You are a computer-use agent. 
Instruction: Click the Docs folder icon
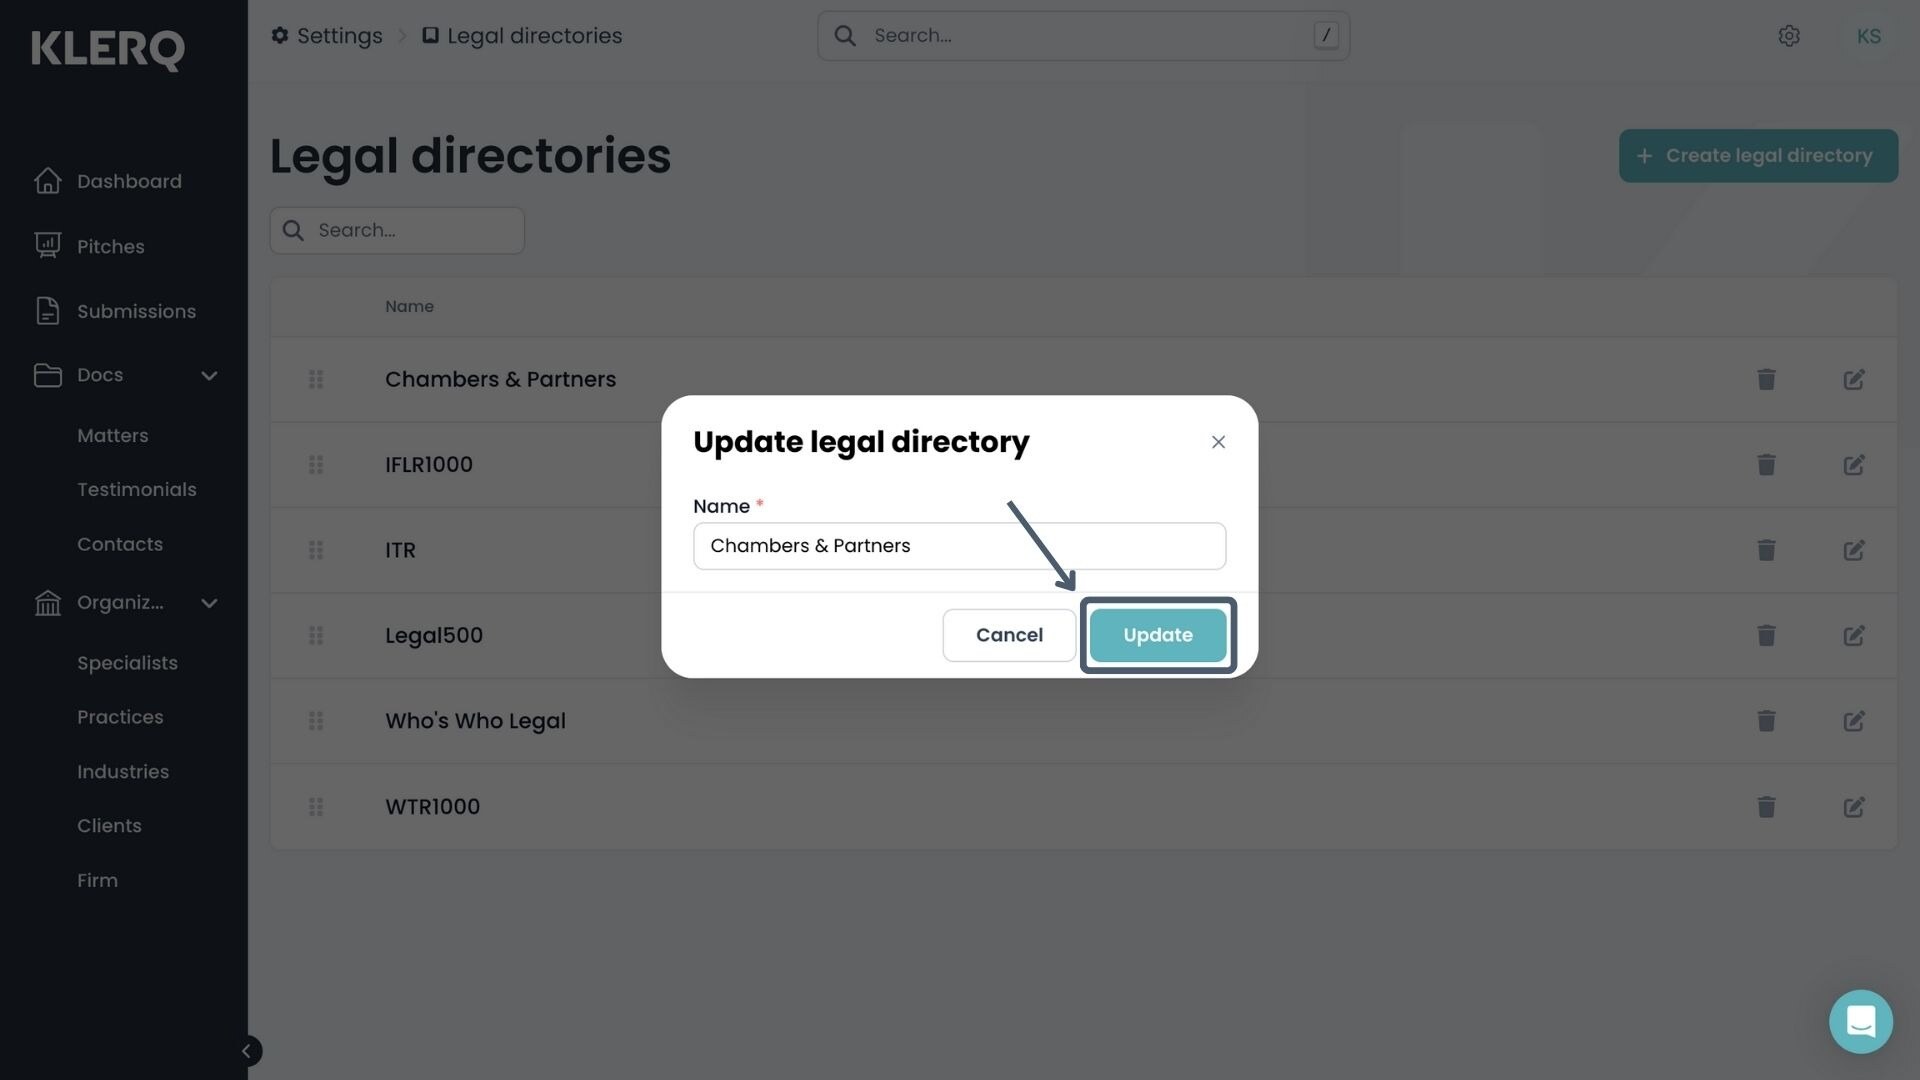click(x=47, y=375)
